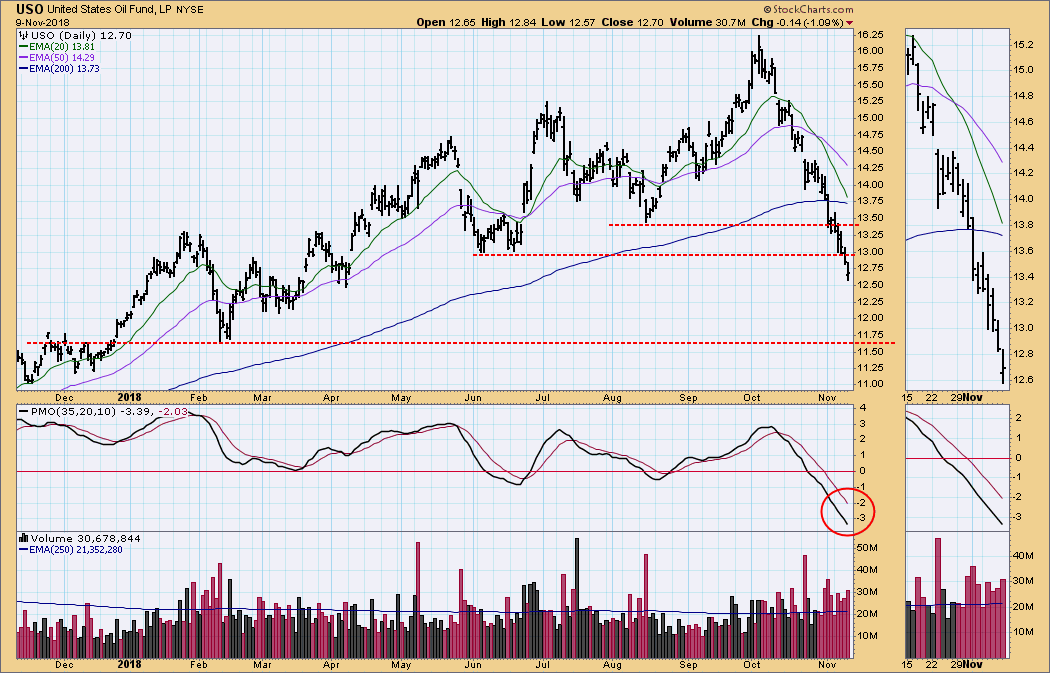1050x673 pixels.
Task: Click the "11.00" price axis label
Action: click(x=870, y=384)
